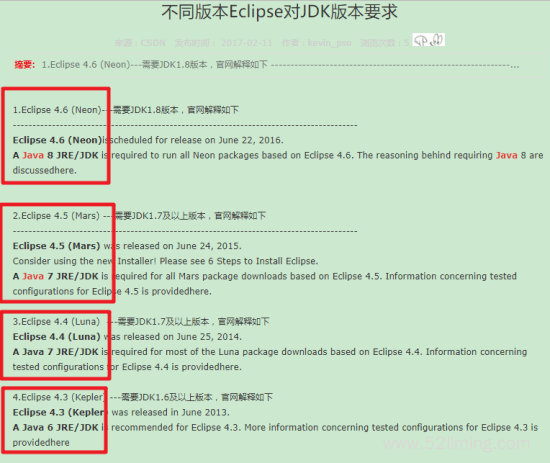The height and width of the screenshot is (463, 550).
Task: Click '需要JDK1.6及以上版本' in the Kepler heading line
Action: 167,397
